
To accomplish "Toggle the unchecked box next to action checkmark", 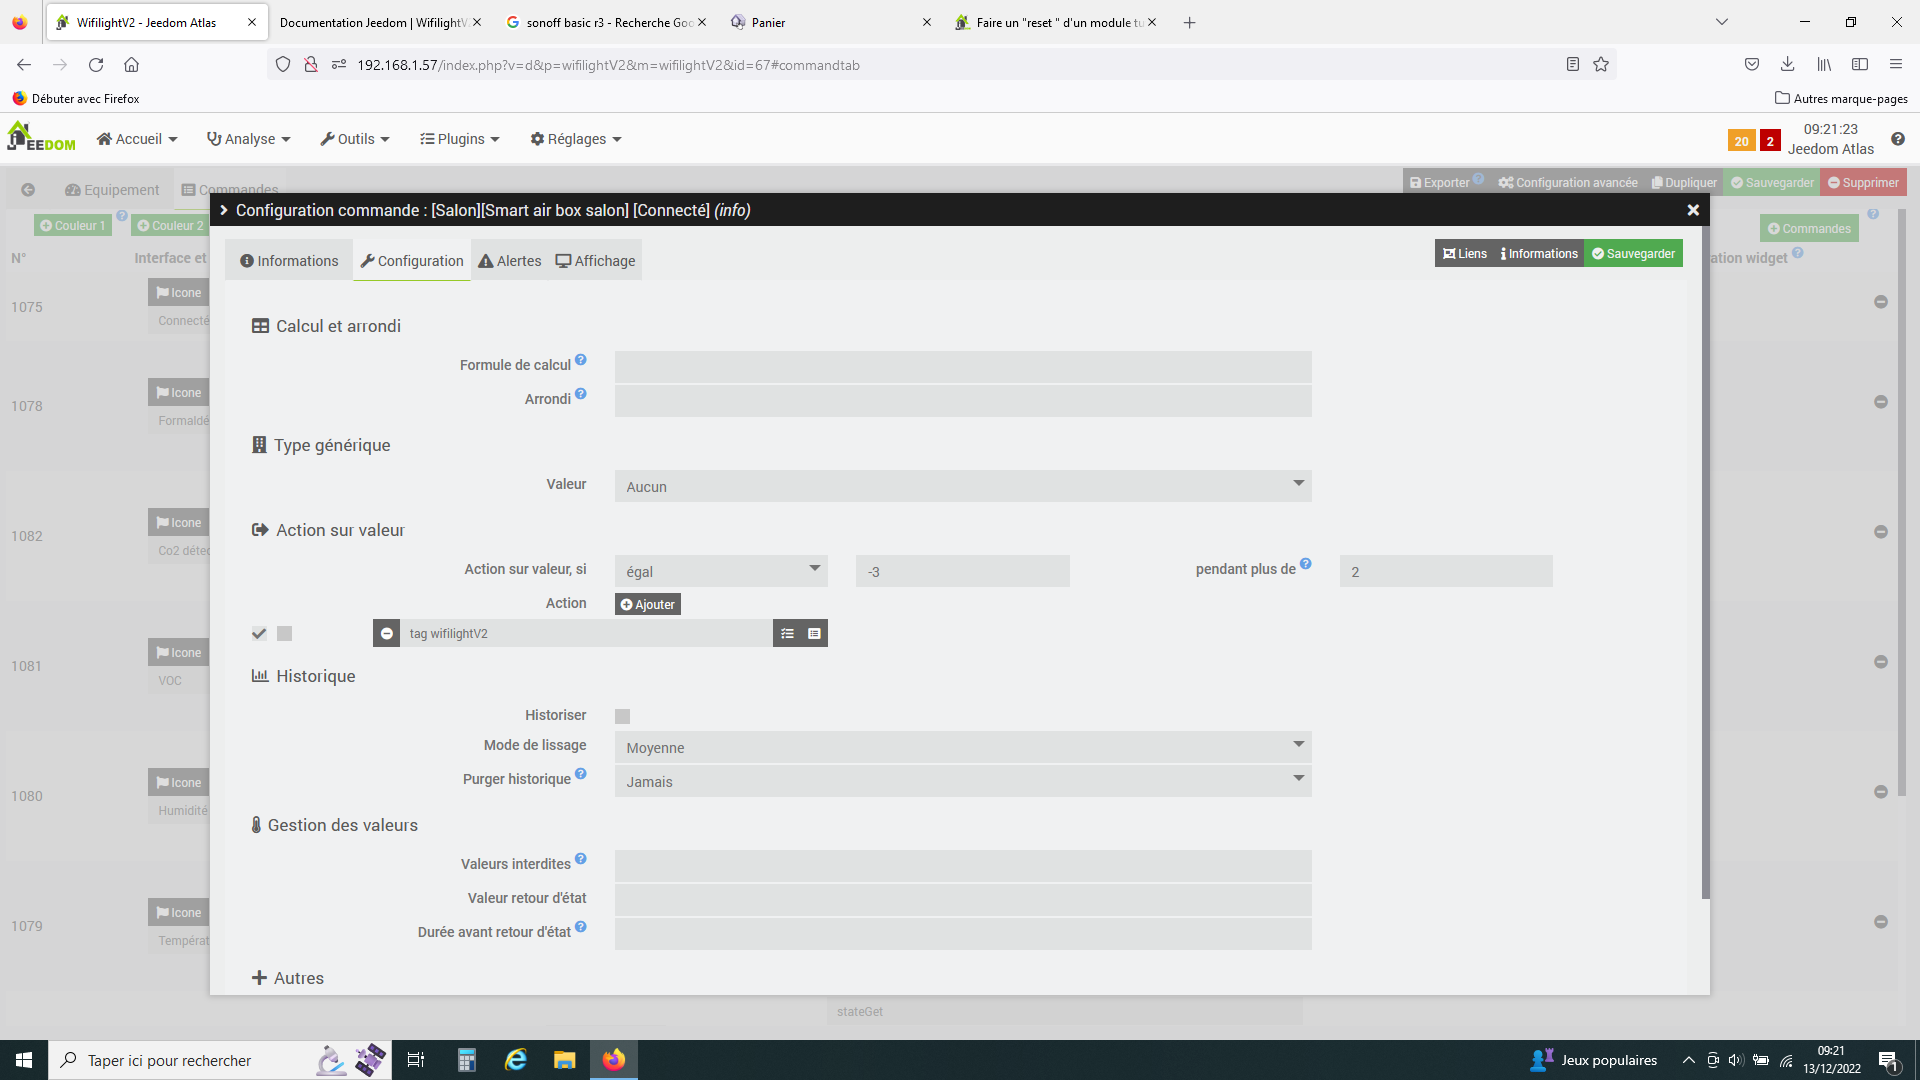I will click(x=285, y=634).
